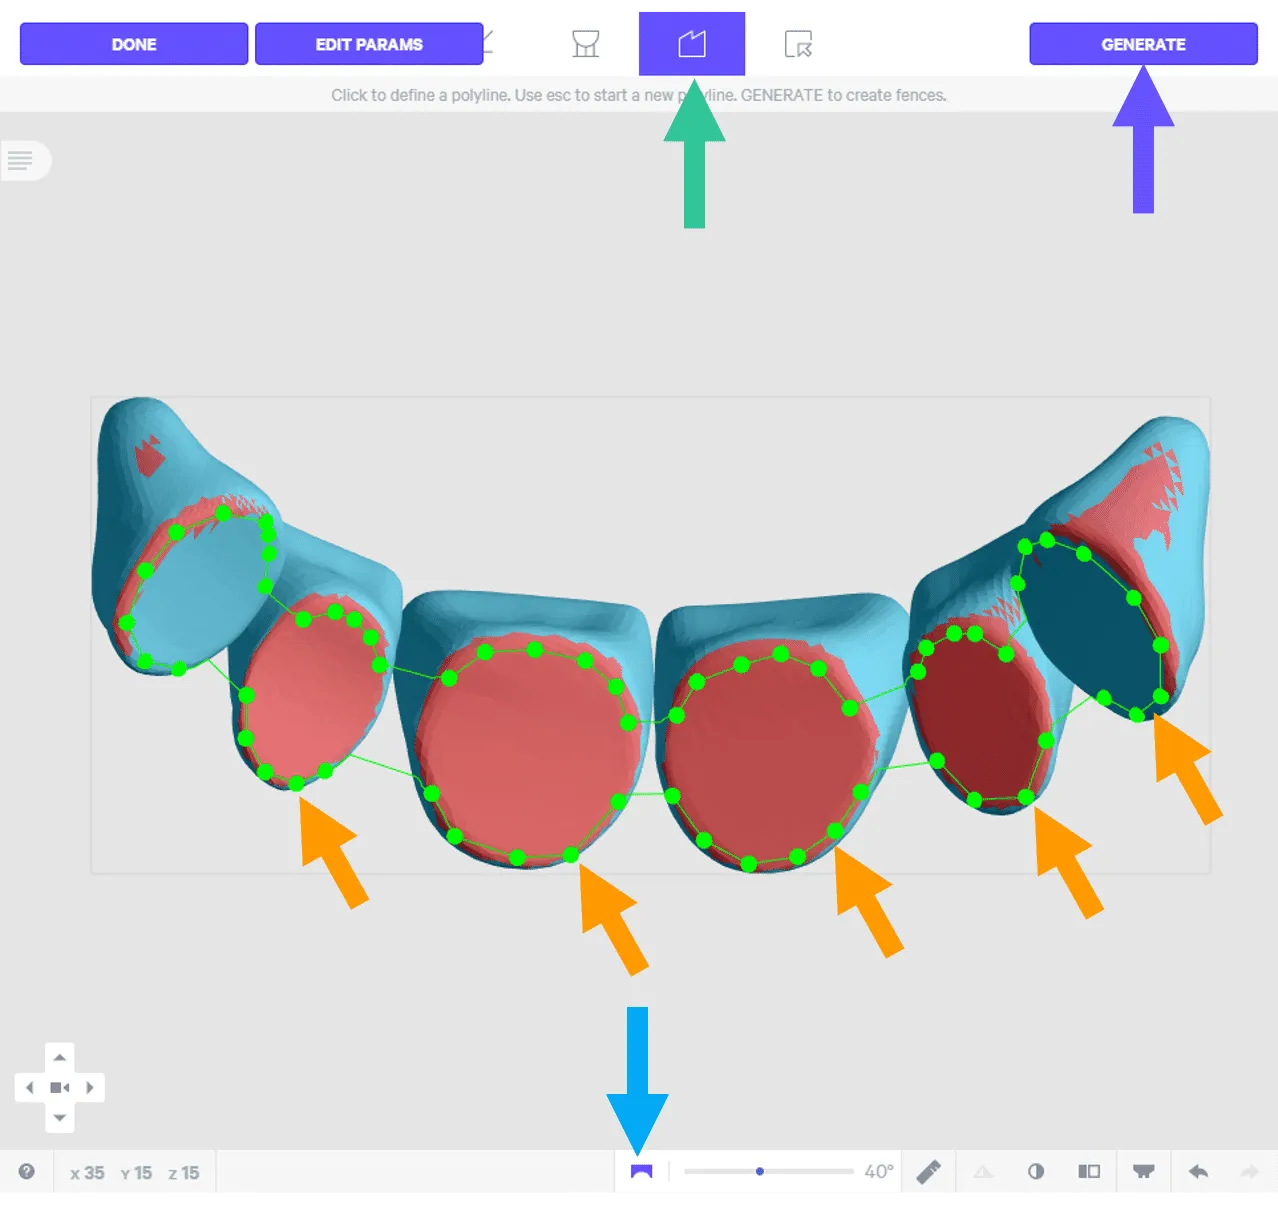
Task: Click the DONE button
Action: click(x=134, y=44)
